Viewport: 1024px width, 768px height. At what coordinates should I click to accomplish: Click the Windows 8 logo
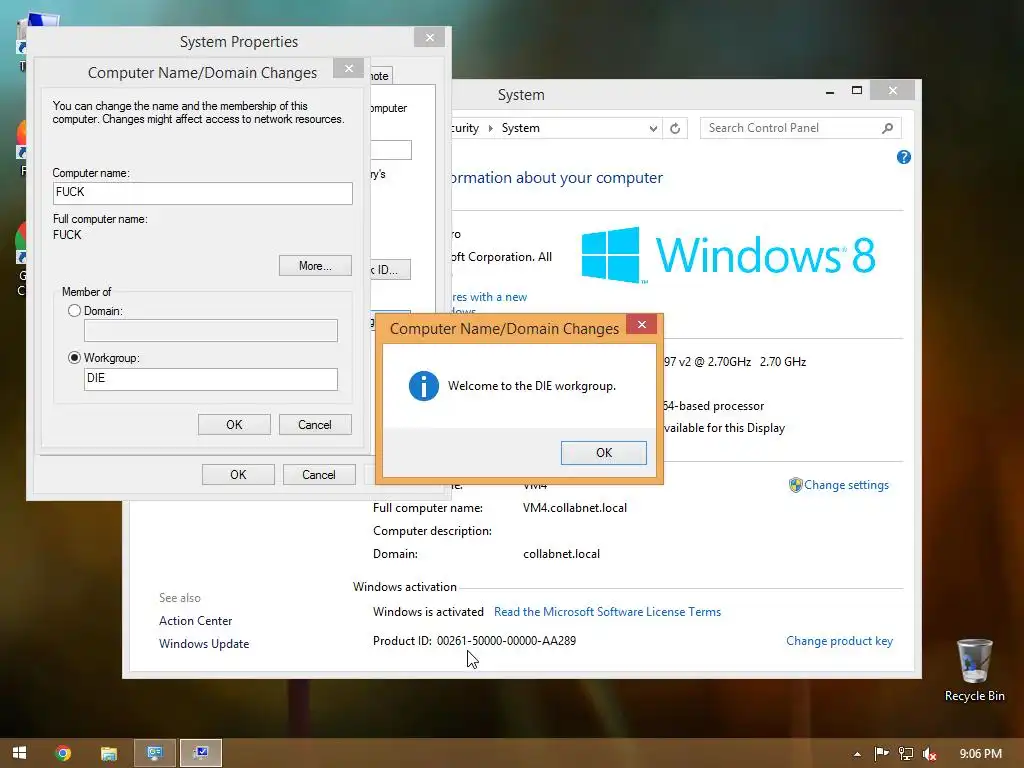point(728,255)
